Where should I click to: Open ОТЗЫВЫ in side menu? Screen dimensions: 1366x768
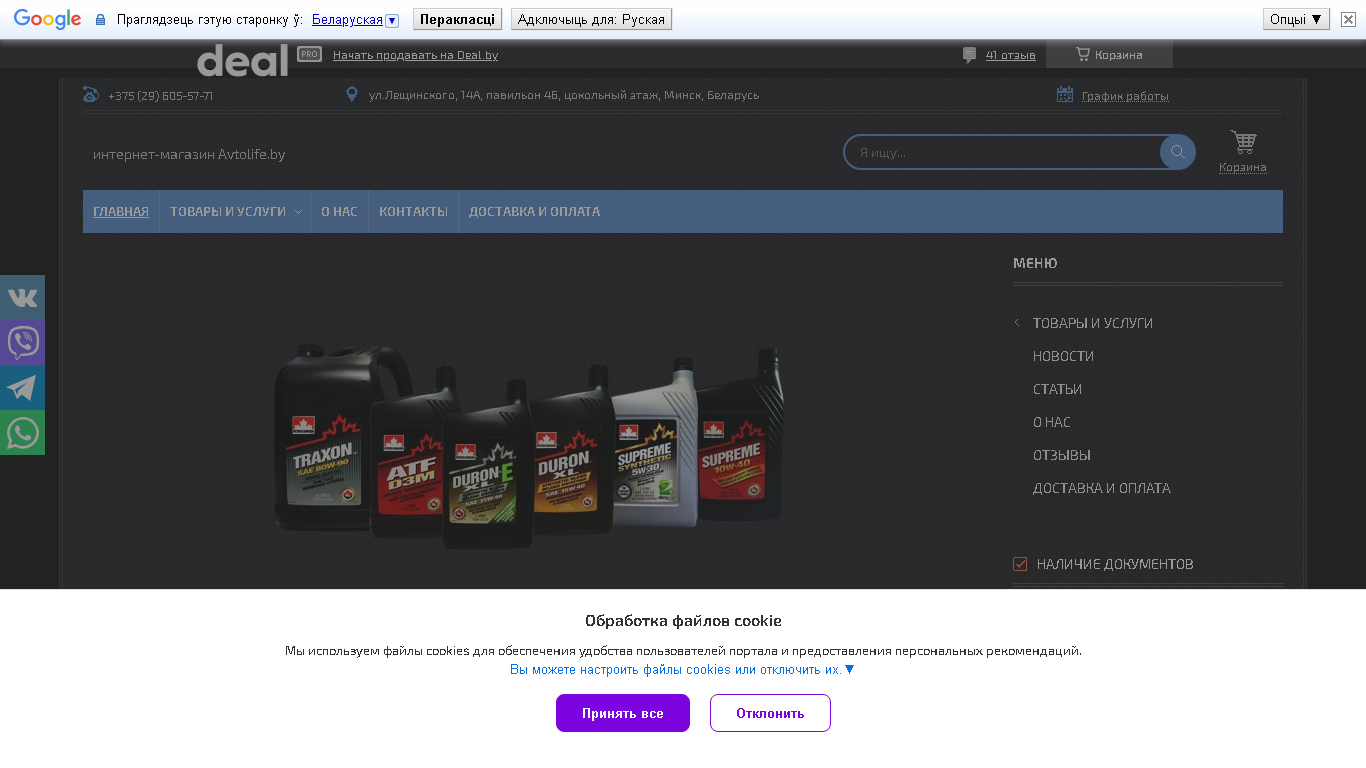click(x=1062, y=455)
